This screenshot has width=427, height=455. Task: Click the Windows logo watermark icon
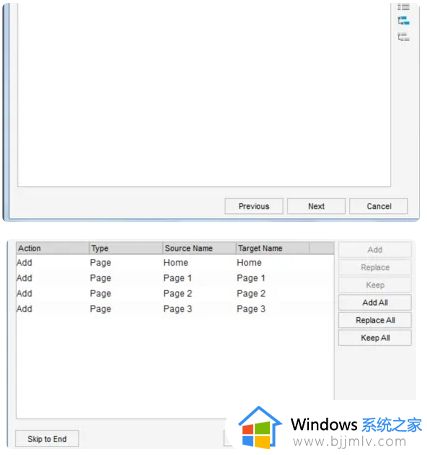pyautogui.click(x=259, y=427)
